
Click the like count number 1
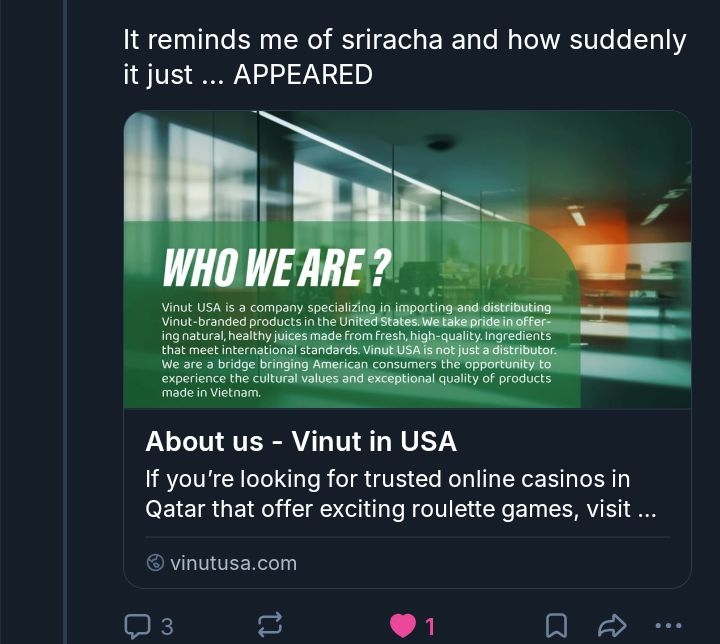pyautogui.click(x=430, y=626)
